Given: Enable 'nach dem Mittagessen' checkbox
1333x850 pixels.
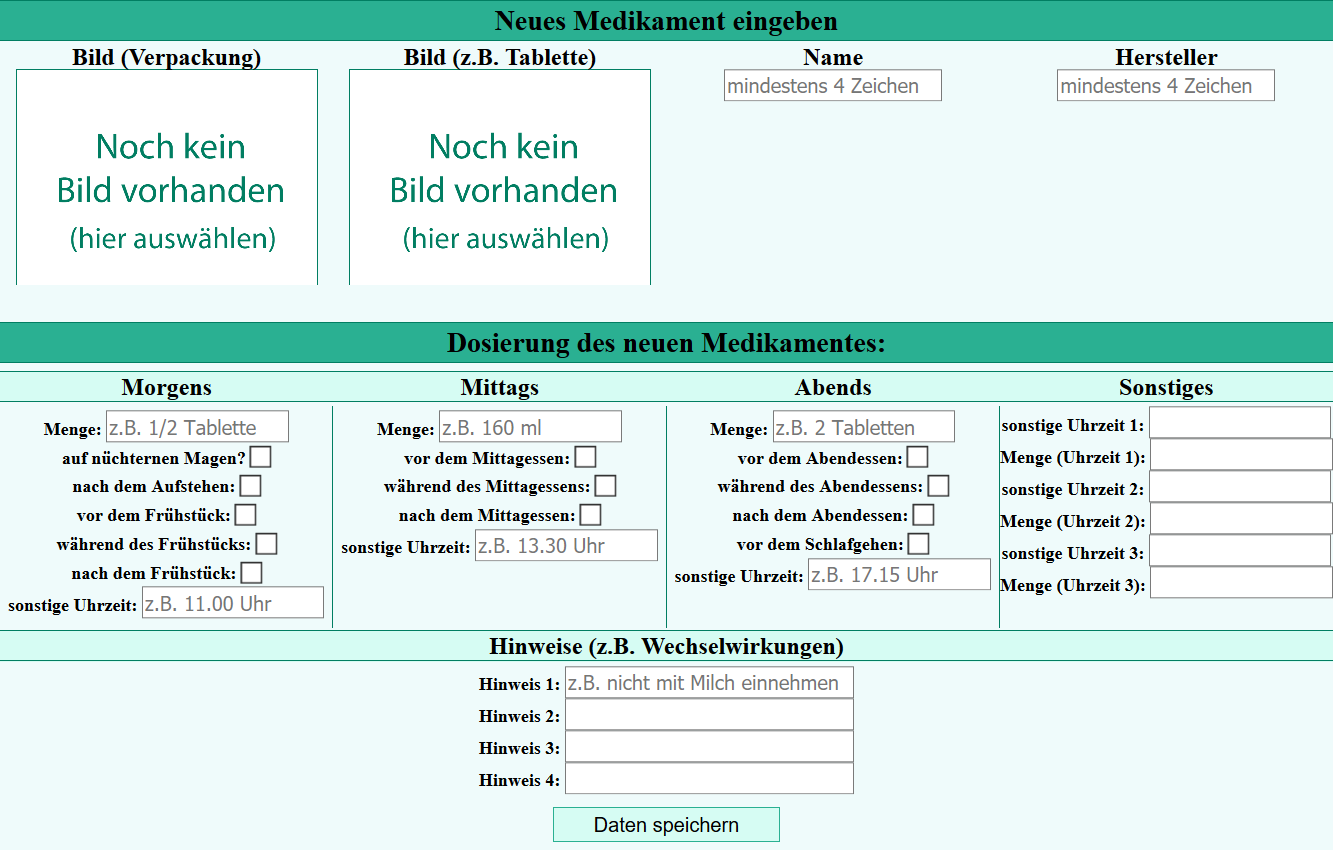Looking at the screenshot, I should 591,515.
